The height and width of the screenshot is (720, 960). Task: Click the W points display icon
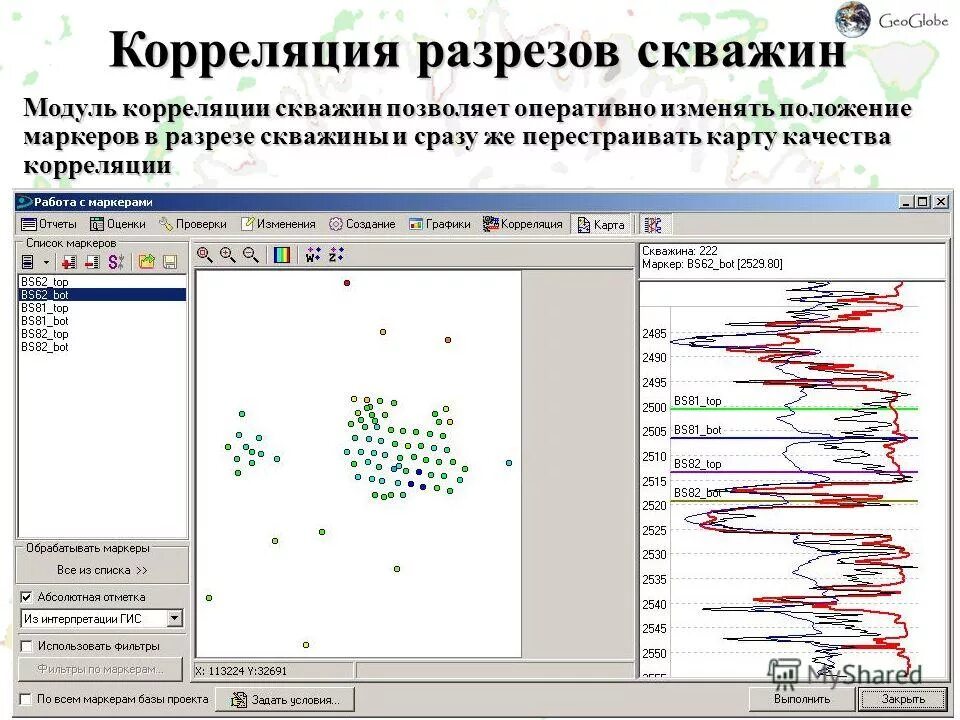[x=311, y=256]
